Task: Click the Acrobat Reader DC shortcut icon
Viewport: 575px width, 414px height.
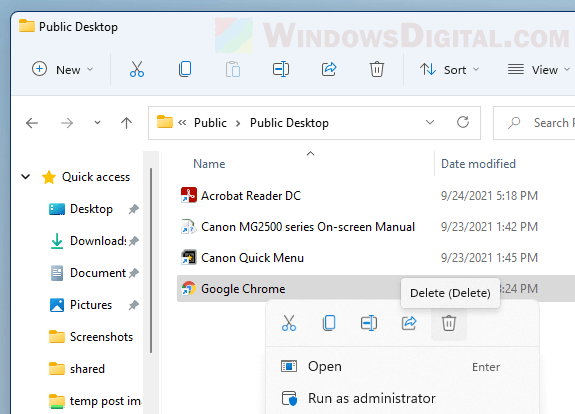Action: 189,195
